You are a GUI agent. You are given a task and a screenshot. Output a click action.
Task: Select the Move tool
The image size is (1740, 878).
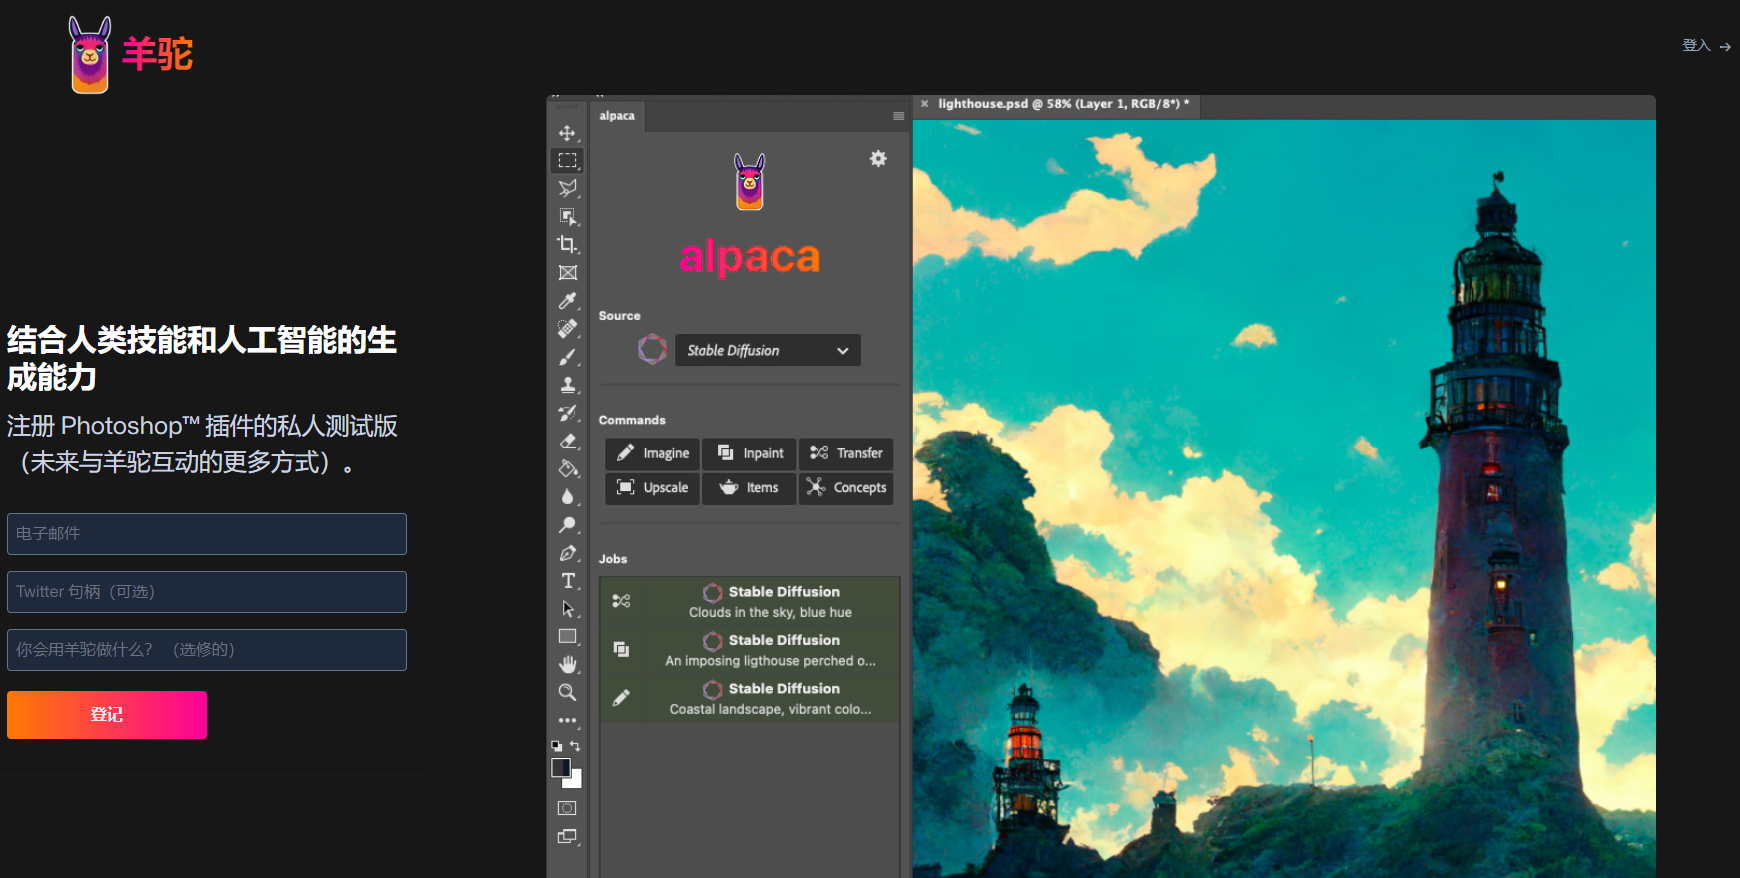[567, 133]
